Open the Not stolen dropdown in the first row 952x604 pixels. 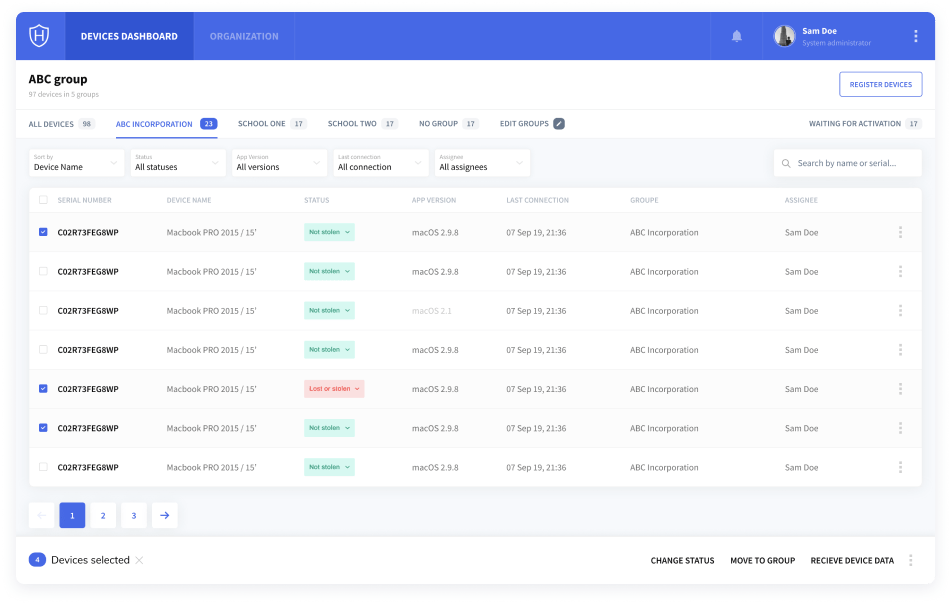tap(329, 232)
